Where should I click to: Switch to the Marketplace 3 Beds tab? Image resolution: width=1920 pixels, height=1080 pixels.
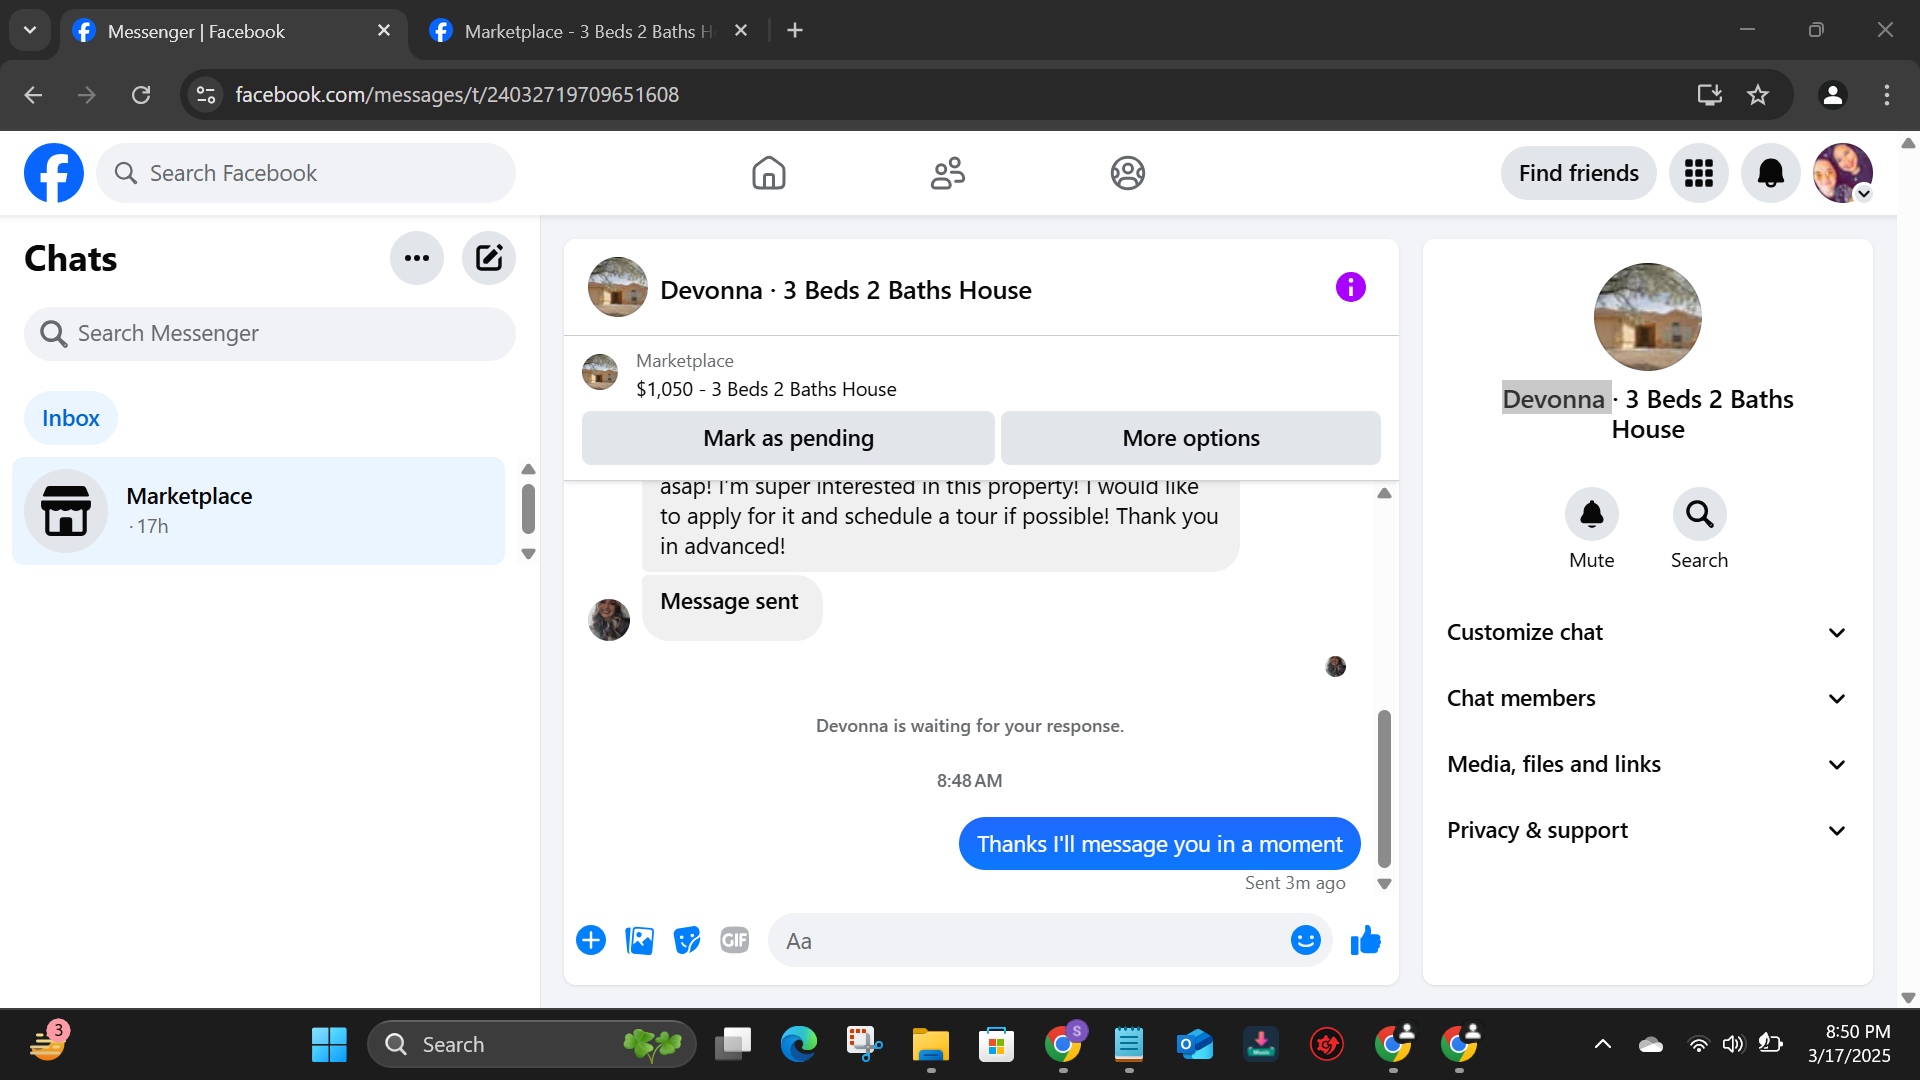pyautogui.click(x=588, y=31)
